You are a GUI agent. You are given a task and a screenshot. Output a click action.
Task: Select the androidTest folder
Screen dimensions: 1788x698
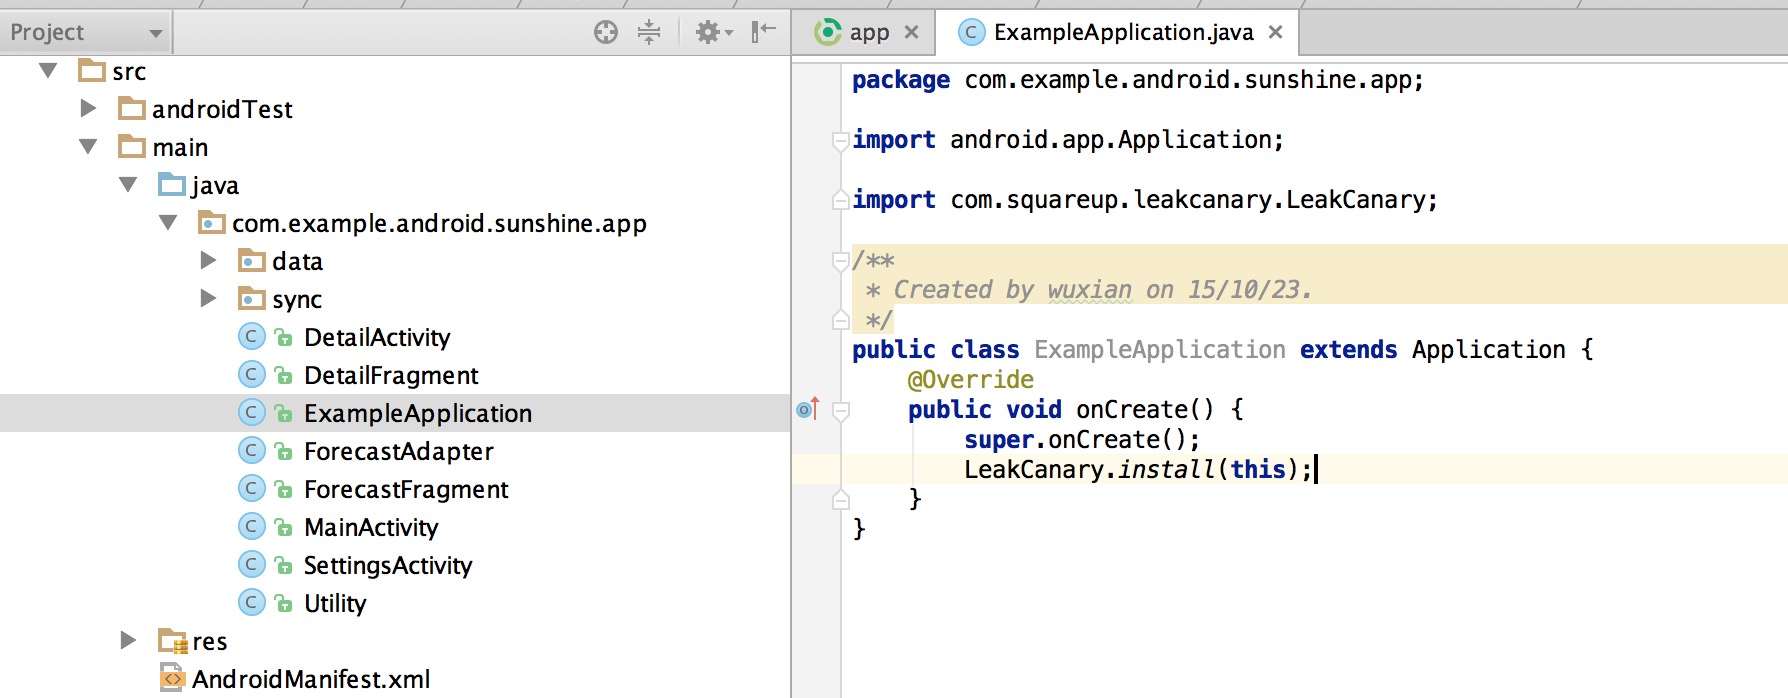pos(222,109)
